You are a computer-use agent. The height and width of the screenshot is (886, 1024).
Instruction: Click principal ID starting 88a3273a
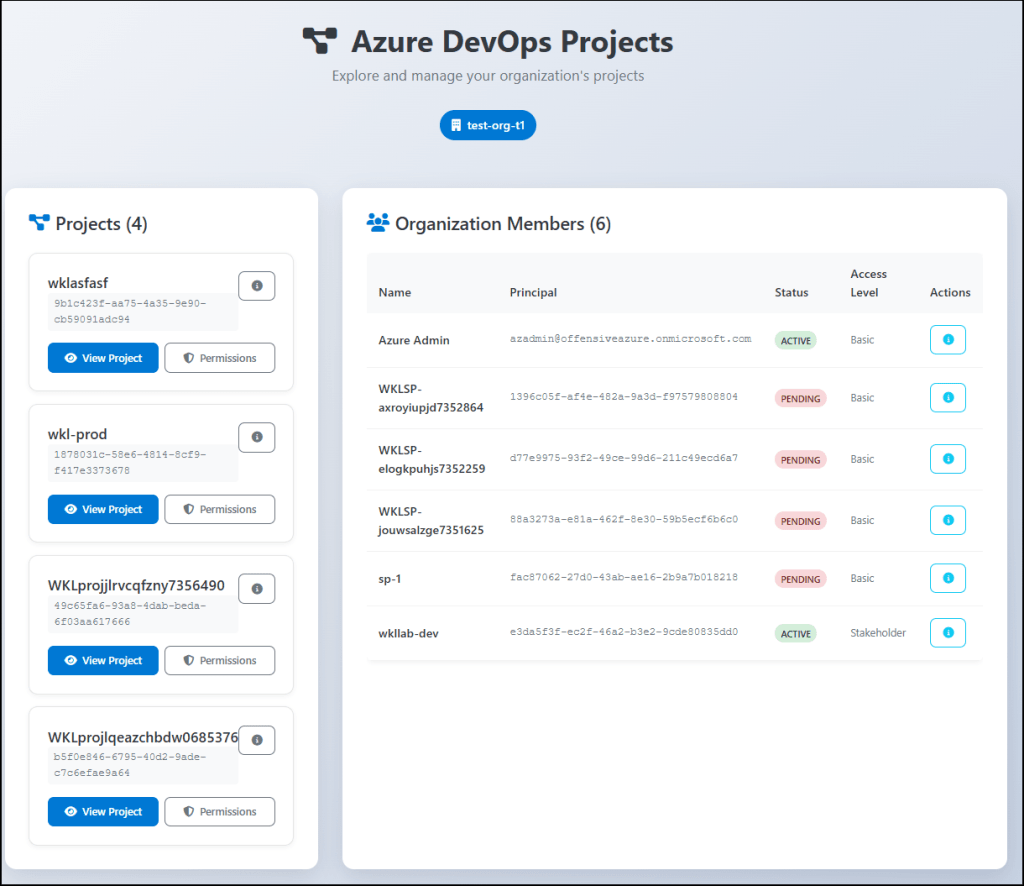[624, 520]
